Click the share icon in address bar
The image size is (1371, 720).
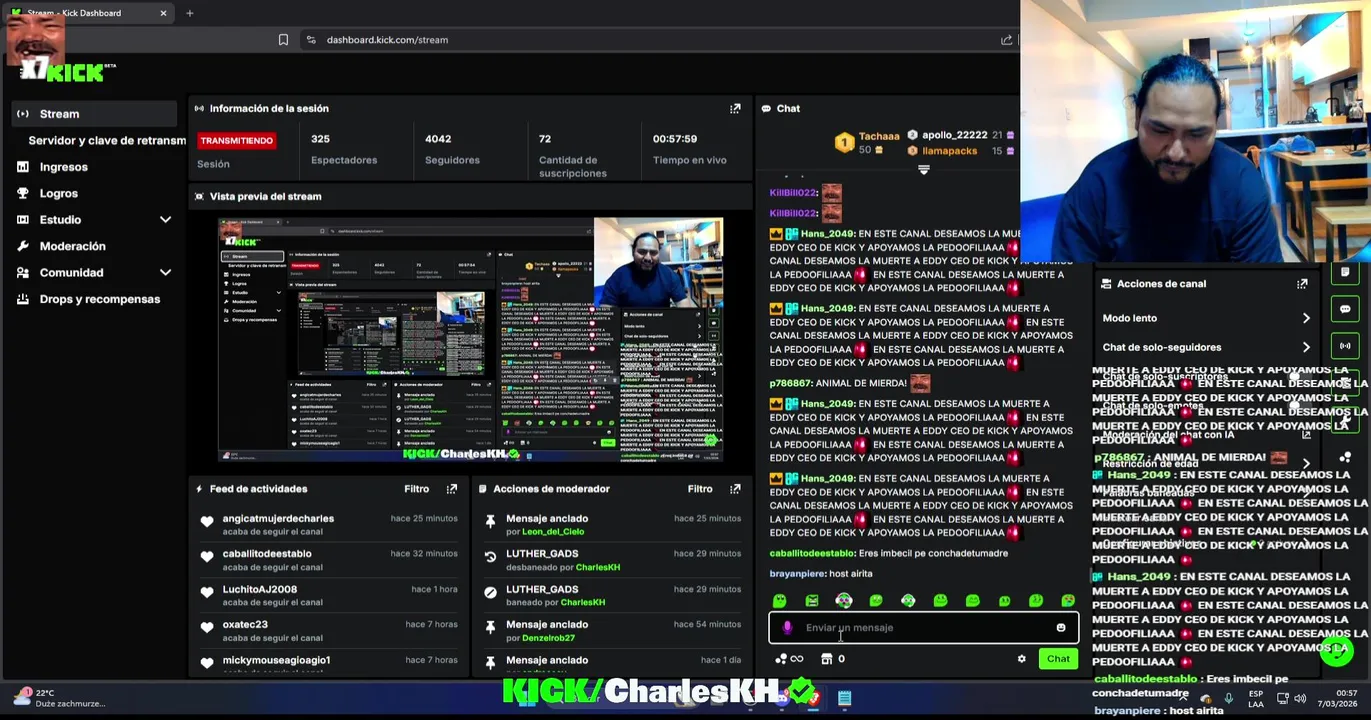point(1006,40)
